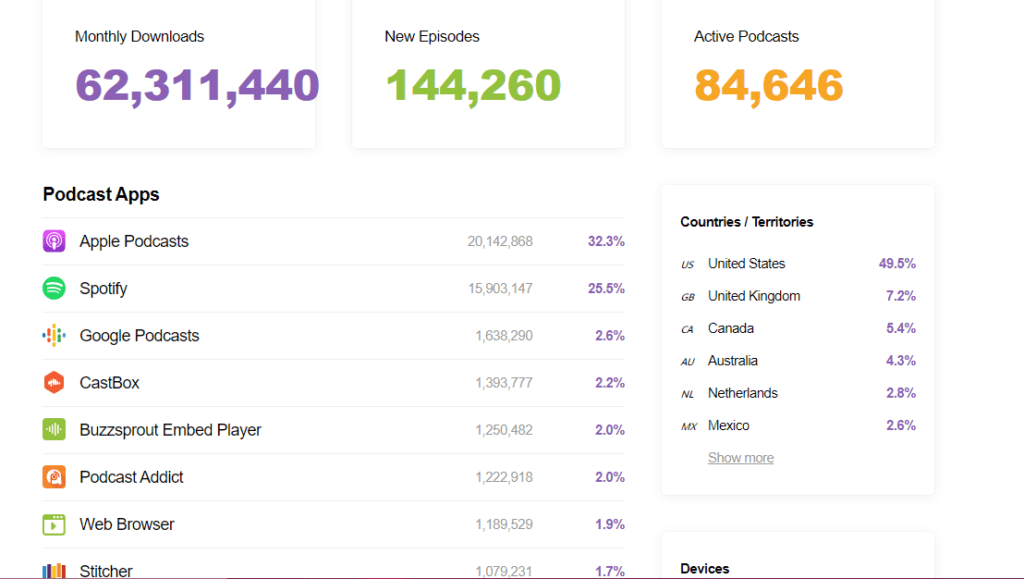Viewport: 1024px width, 579px height.
Task: Select the Devices section header
Action: click(x=705, y=568)
